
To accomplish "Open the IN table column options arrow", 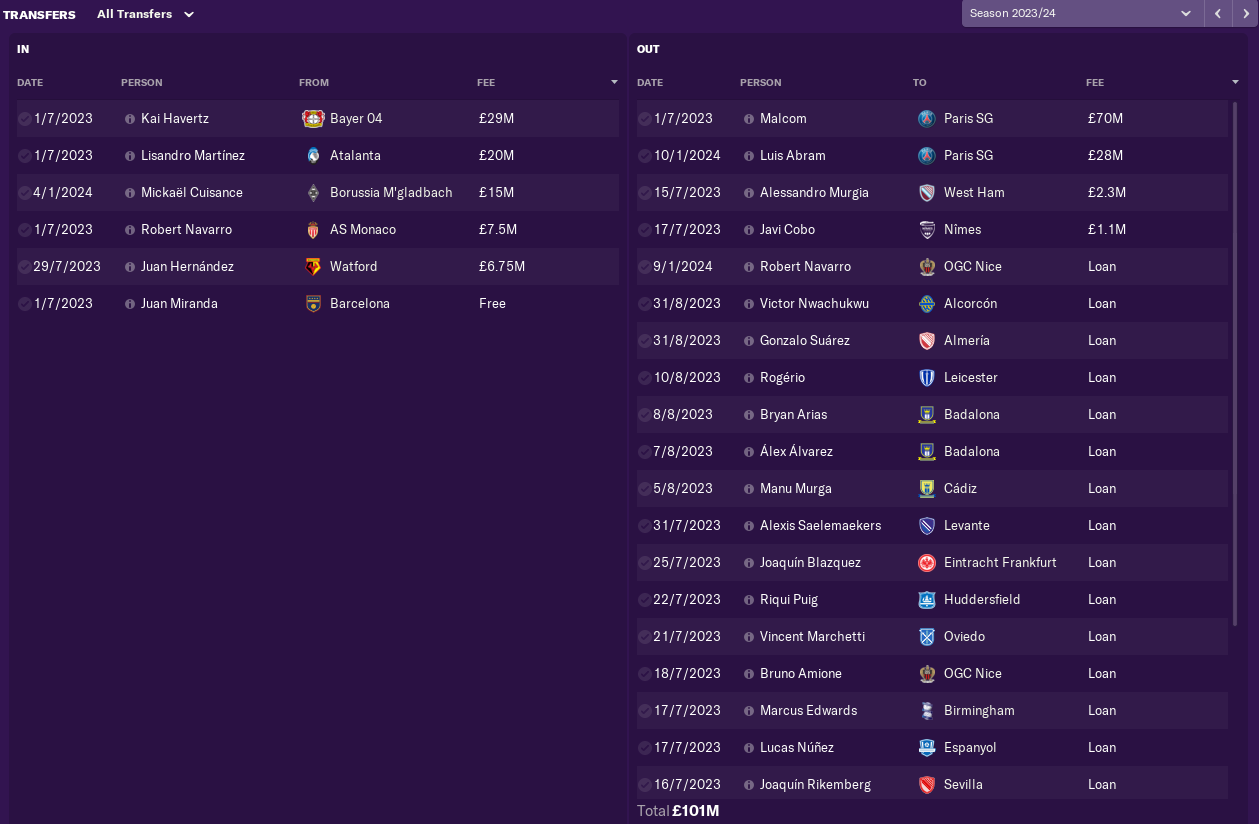I will (x=614, y=82).
